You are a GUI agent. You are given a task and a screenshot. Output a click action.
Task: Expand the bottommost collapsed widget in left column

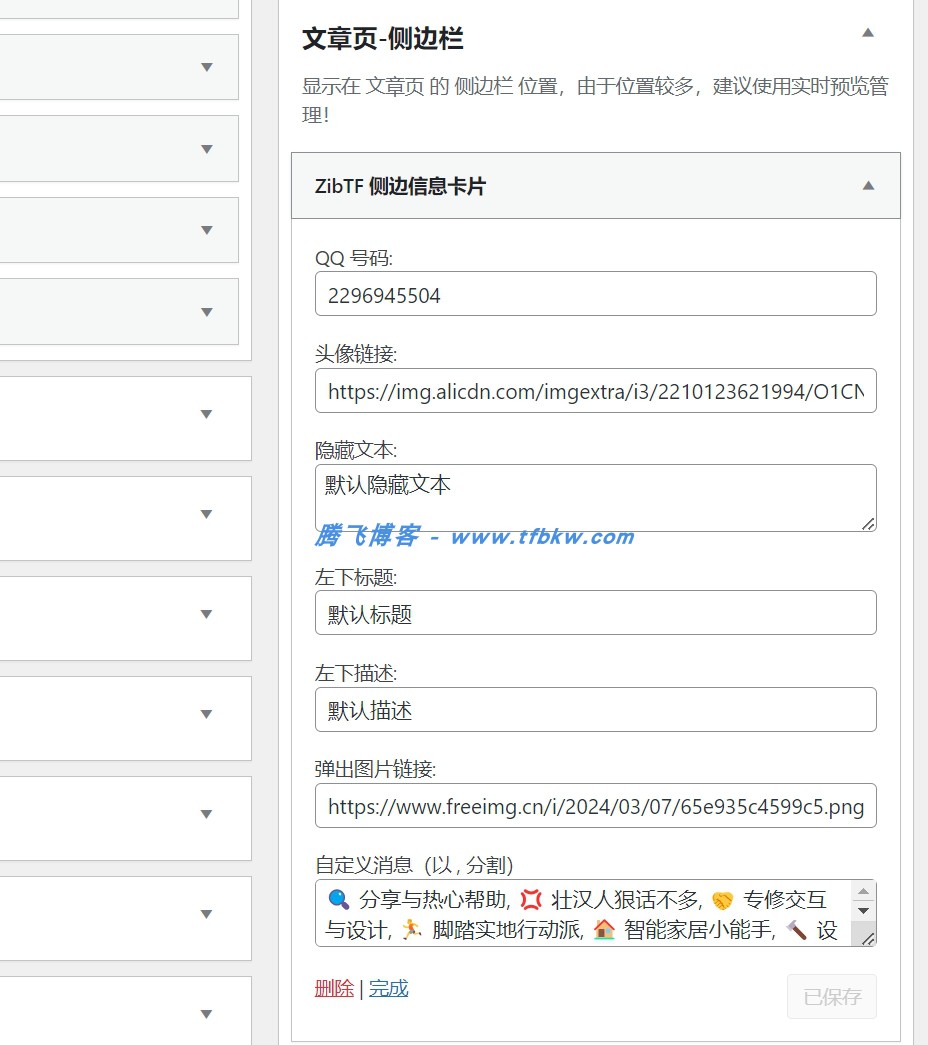click(206, 1014)
